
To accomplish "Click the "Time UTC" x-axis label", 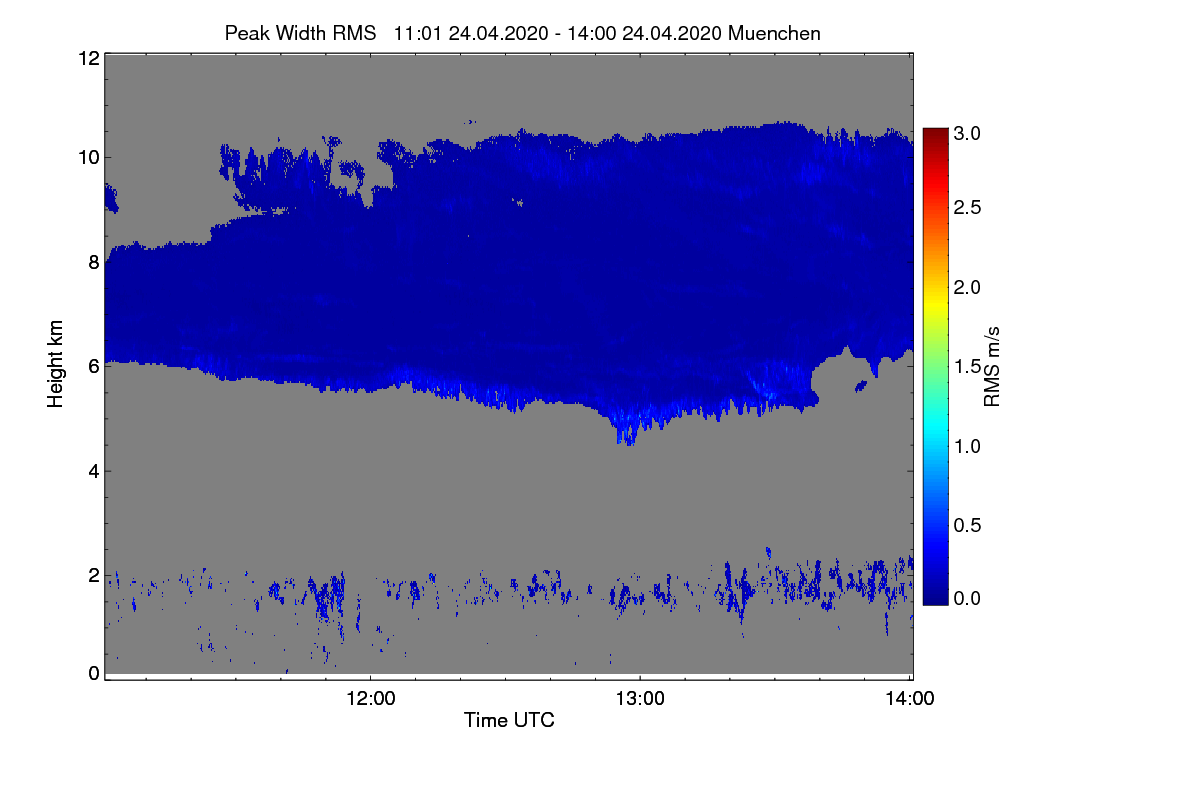I will tap(509, 720).
